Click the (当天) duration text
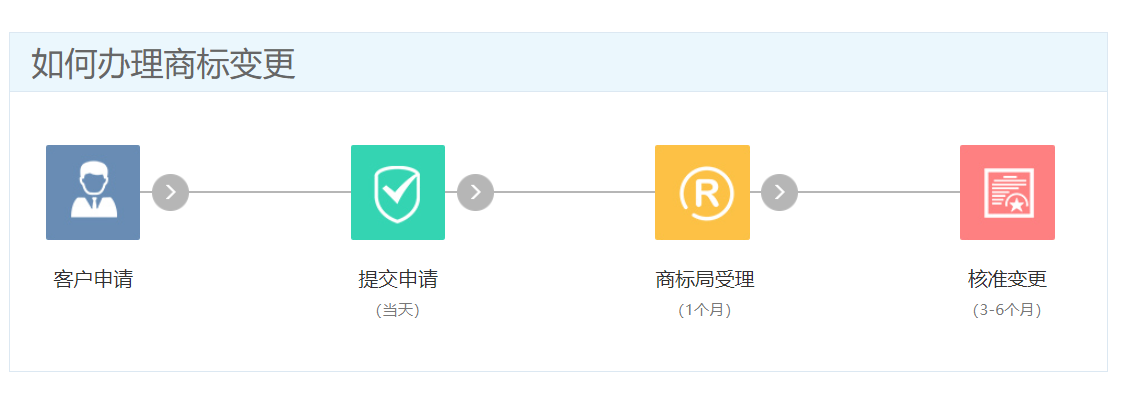Image resolution: width=1123 pixels, height=401 pixels. pos(398,310)
